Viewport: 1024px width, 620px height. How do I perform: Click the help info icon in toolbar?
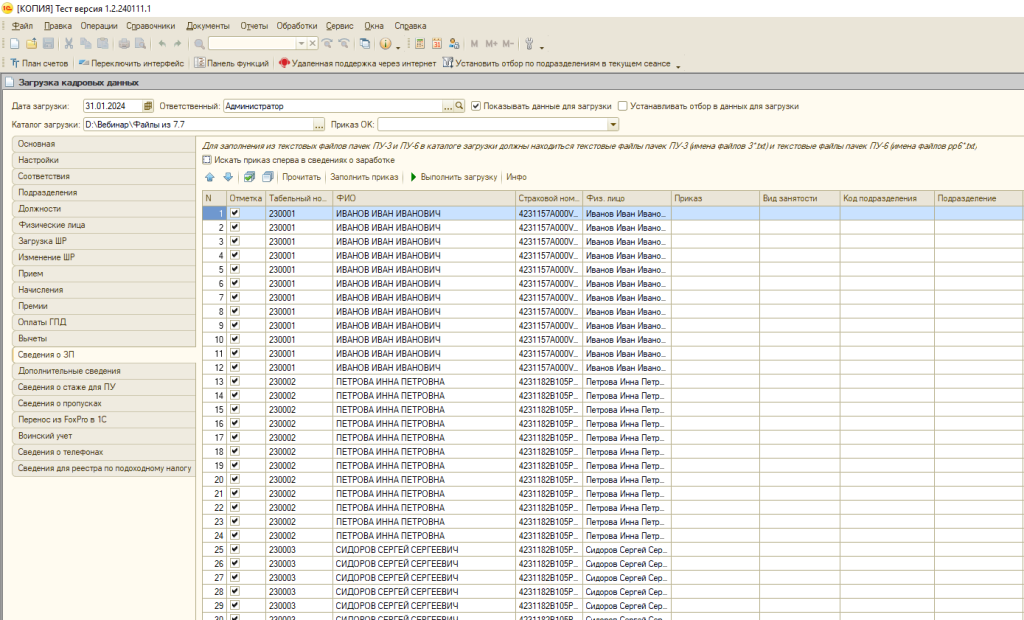(x=383, y=44)
